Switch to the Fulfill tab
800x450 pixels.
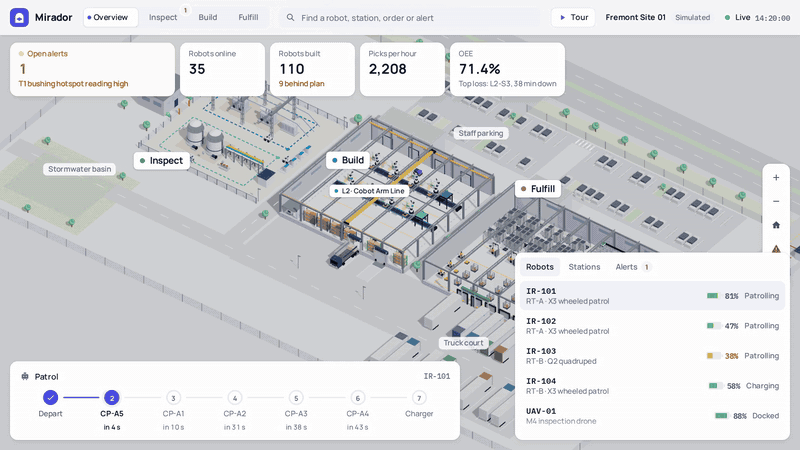pos(248,17)
